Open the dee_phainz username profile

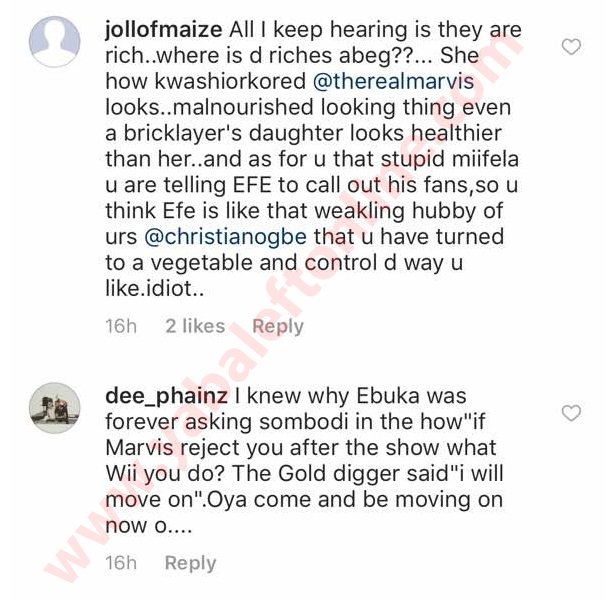pyautogui.click(x=166, y=397)
